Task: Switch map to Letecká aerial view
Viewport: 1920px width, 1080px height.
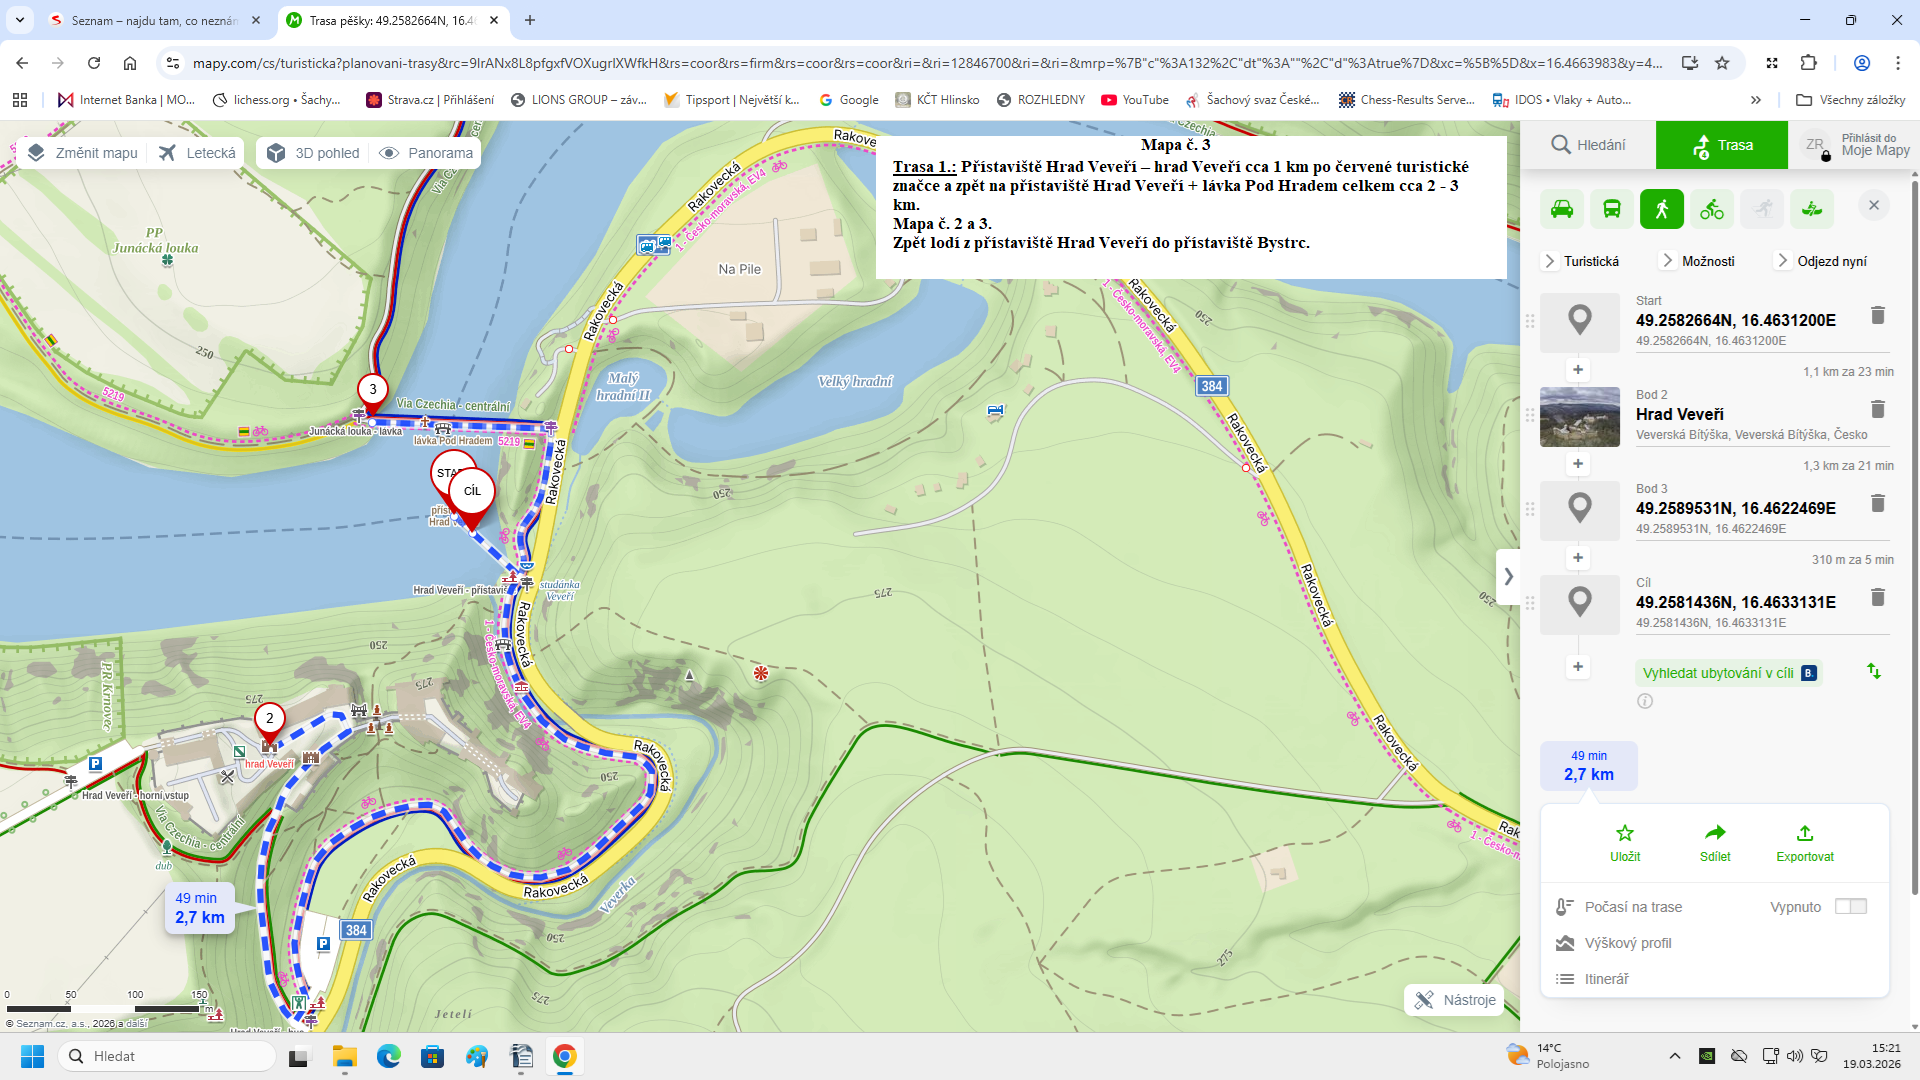Action: pos(199,153)
